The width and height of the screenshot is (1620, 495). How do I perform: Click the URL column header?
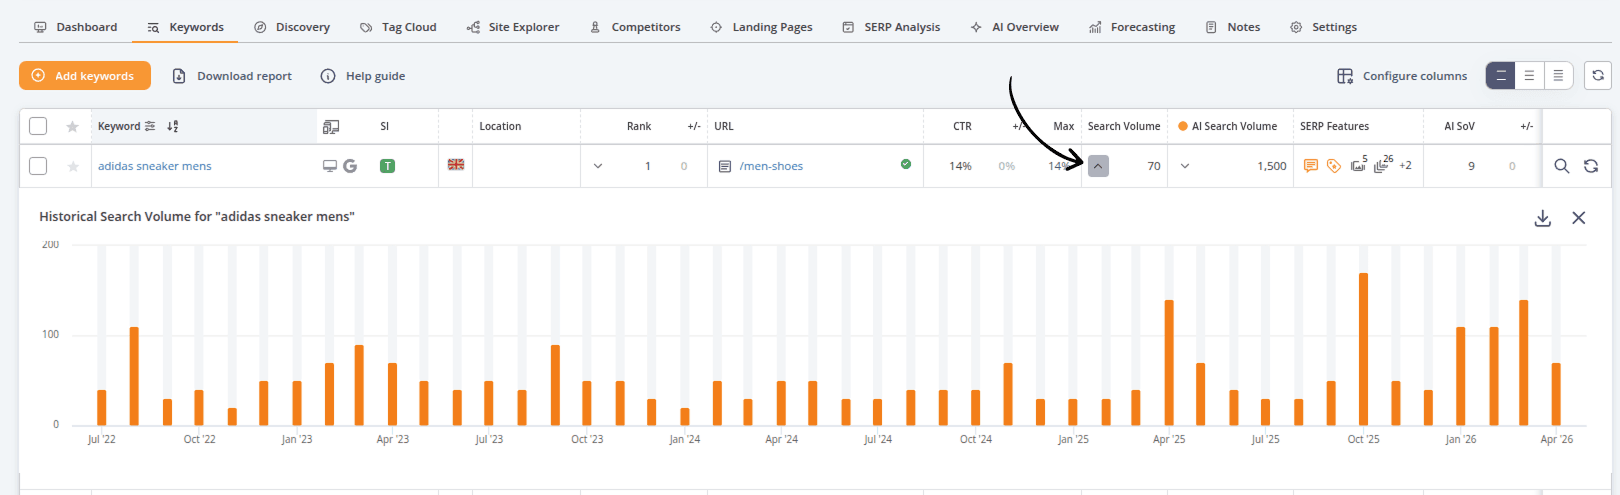724,126
